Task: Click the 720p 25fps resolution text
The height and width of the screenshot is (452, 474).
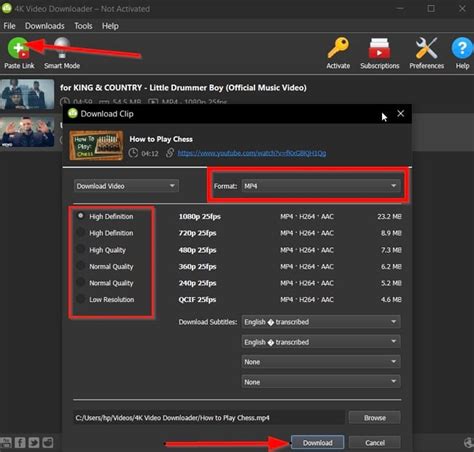Action: coord(197,233)
